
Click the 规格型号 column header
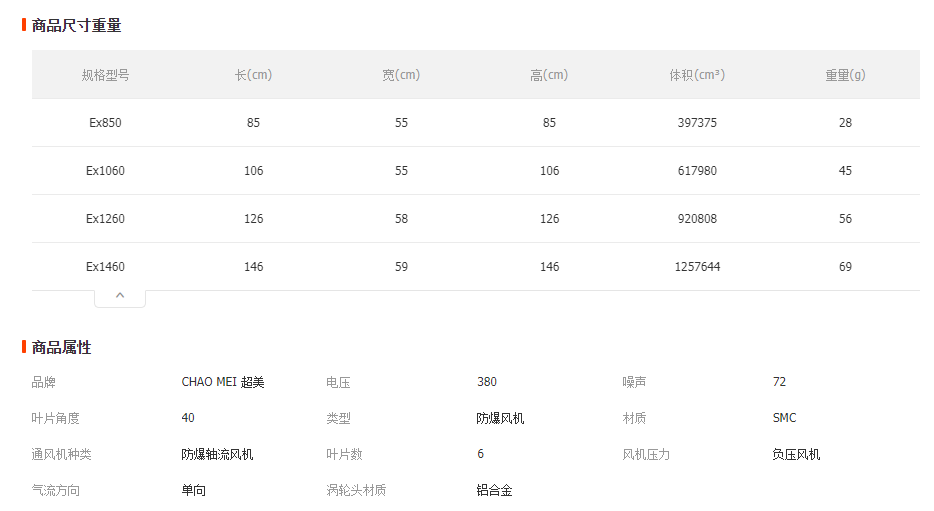pos(105,75)
